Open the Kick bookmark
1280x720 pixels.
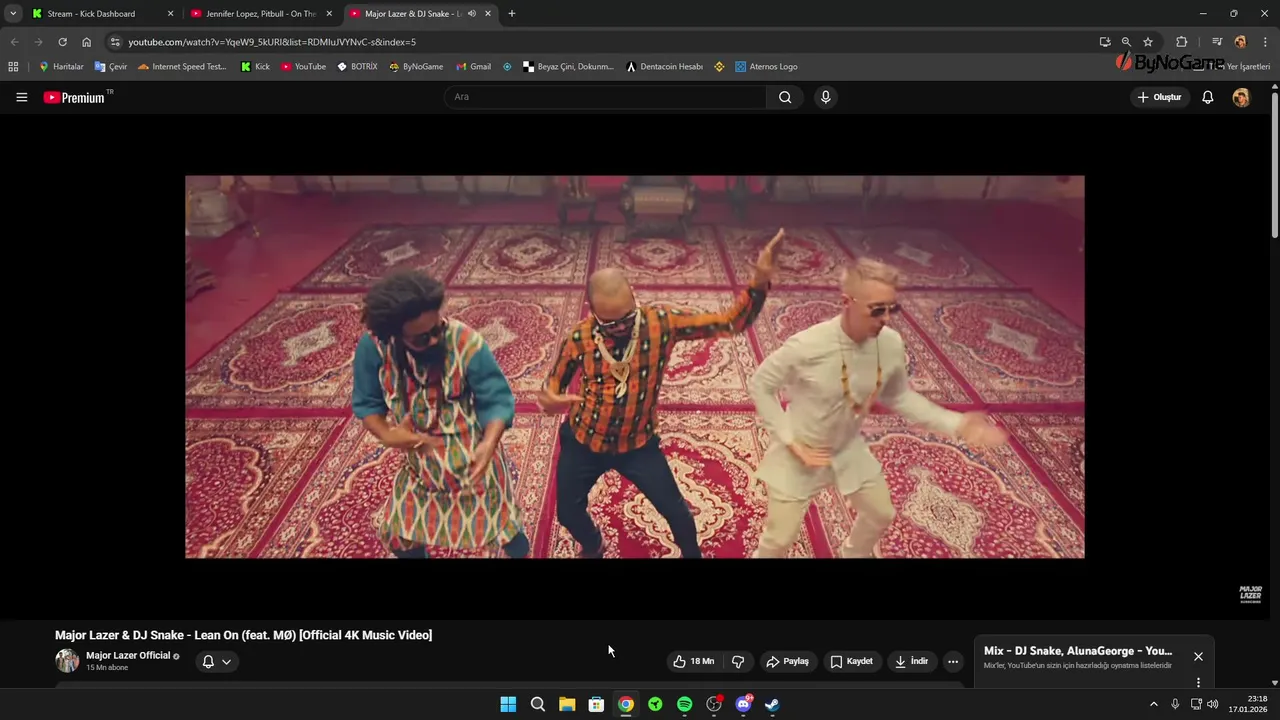[256, 67]
